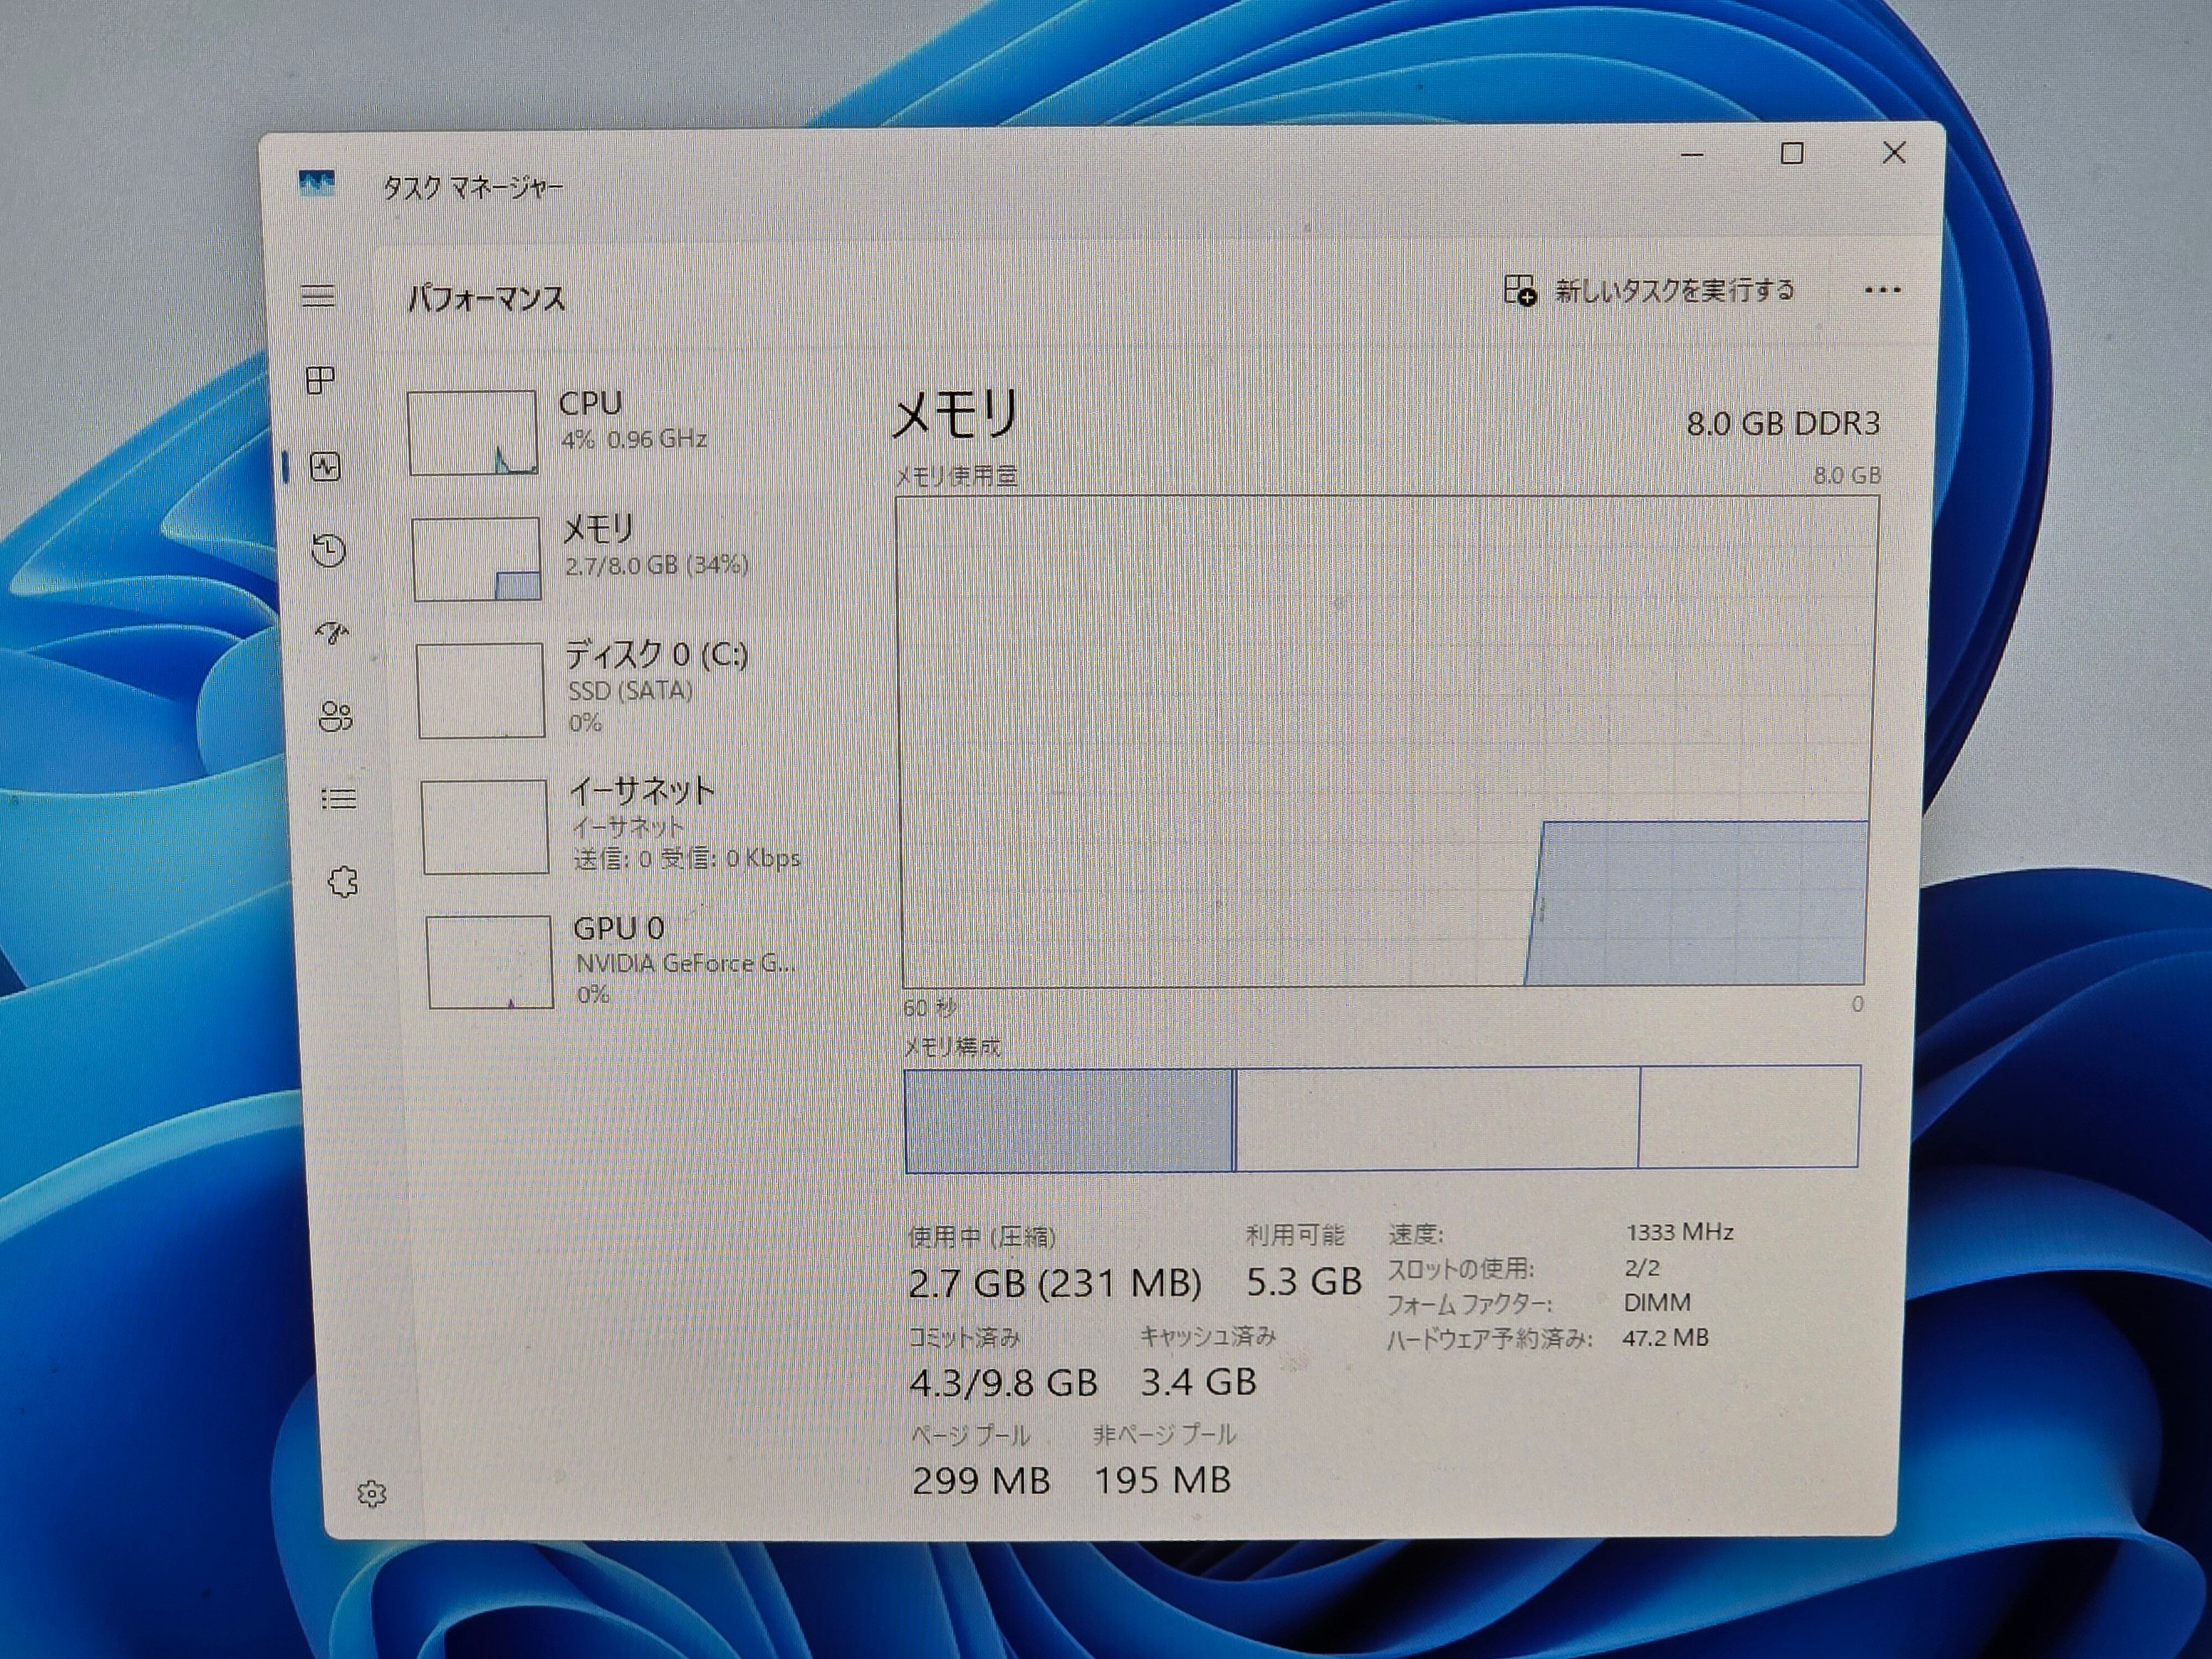Maximize the Task Manager window
Viewport: 2212px width, 1659px height.
(1792, 154)
